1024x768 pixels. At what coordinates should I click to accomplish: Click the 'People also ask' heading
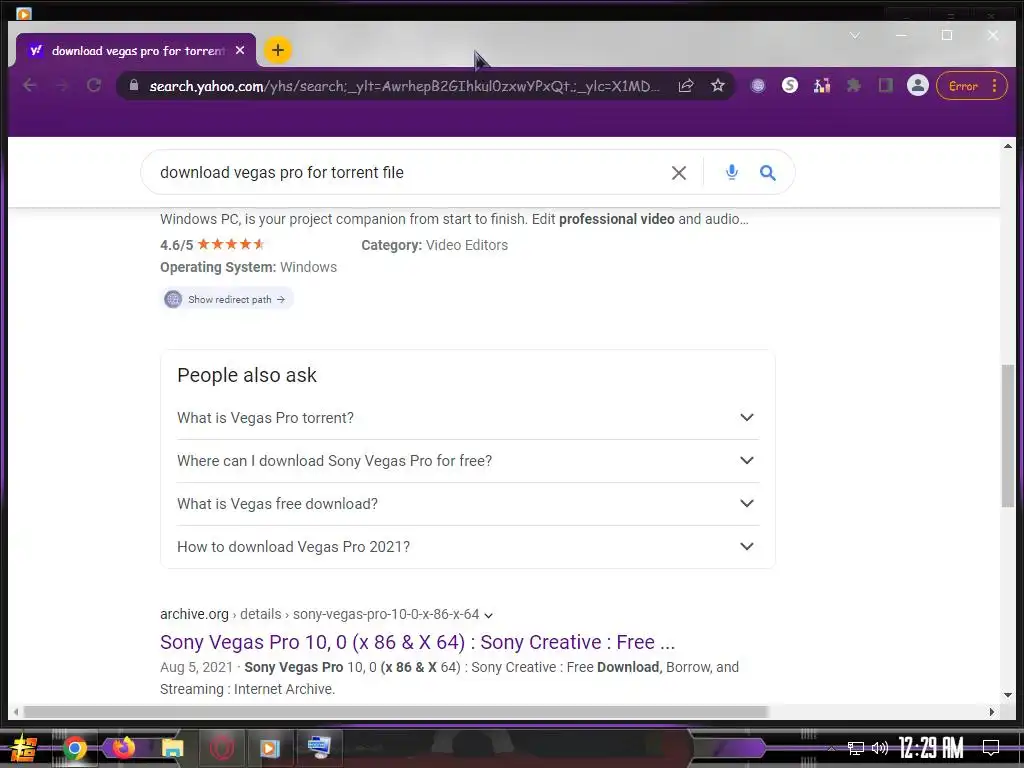coord(247,376)
